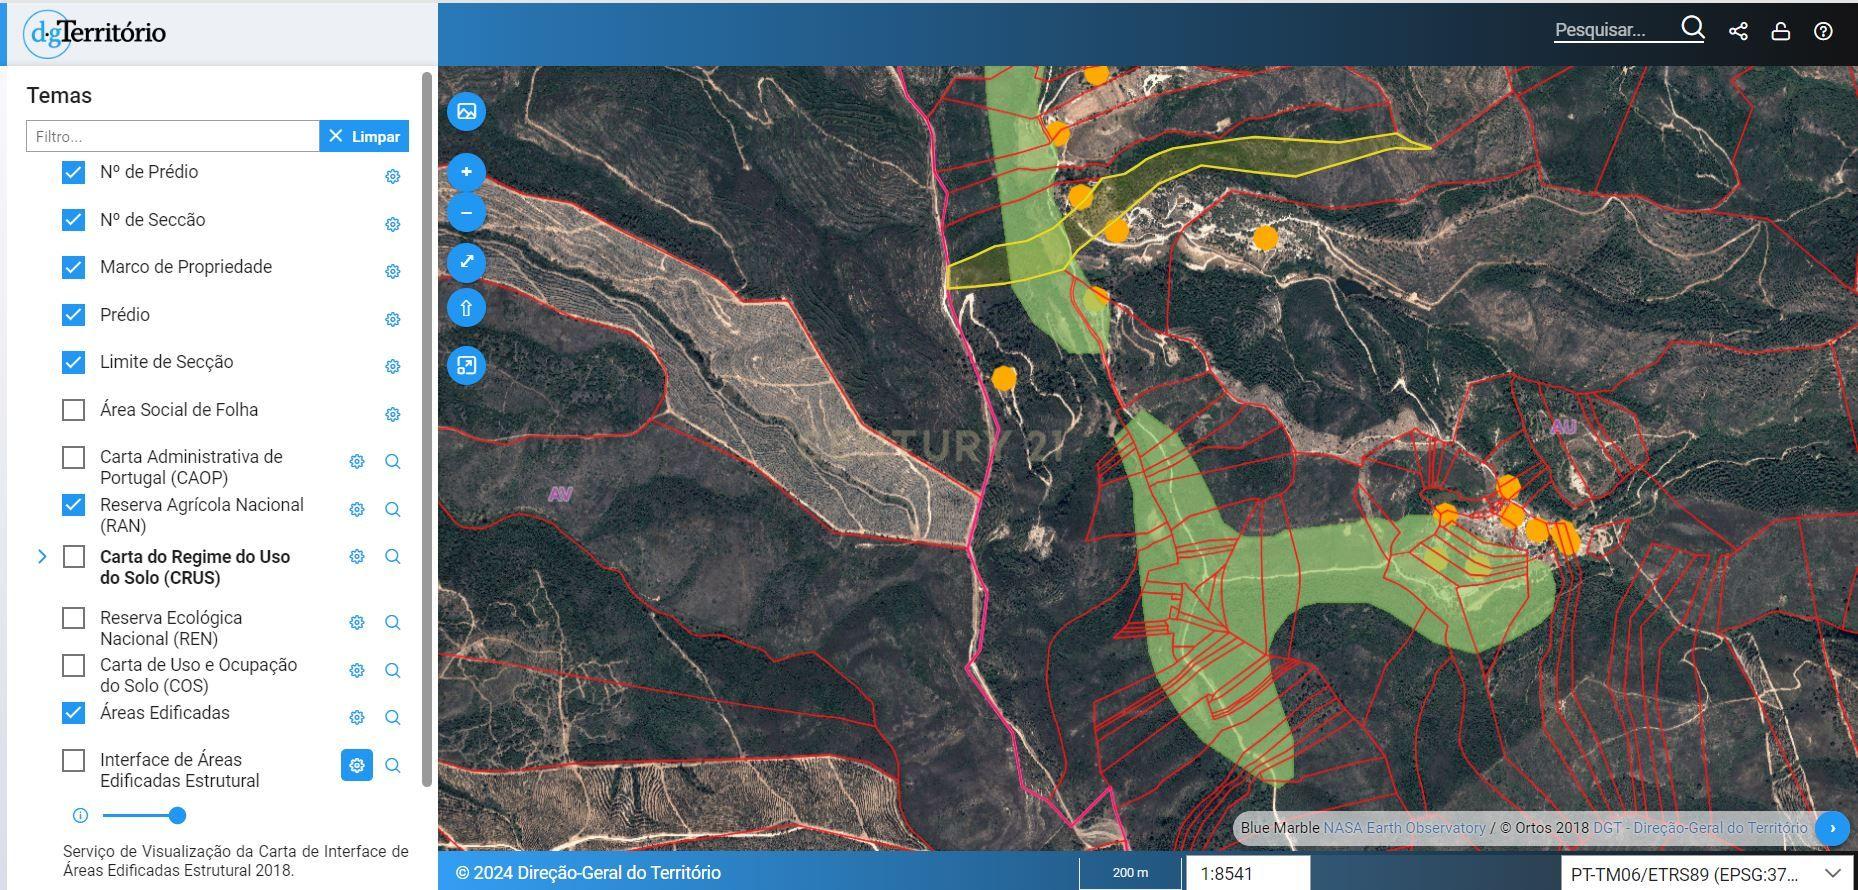Collapse the attribution bar with arrow button
The image size is (1858, 890).
coord(1832,828)
